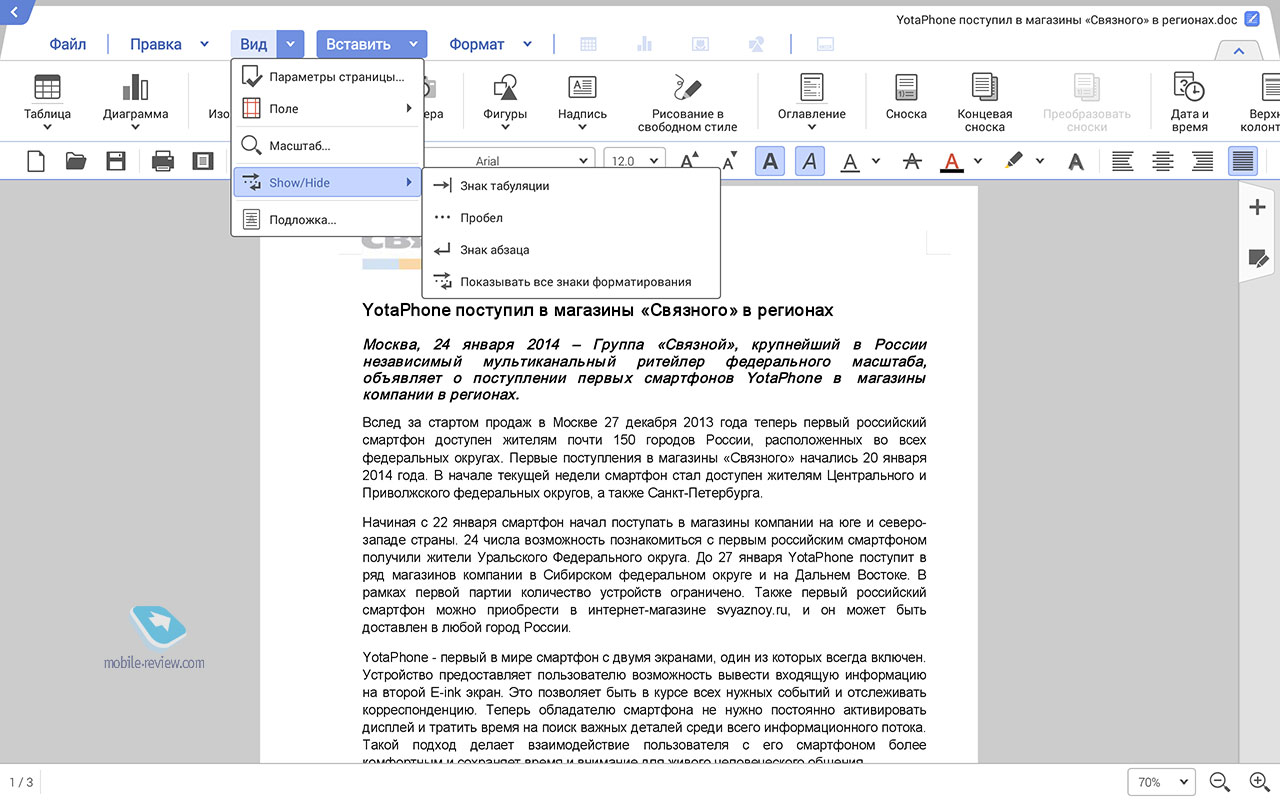The width and height of the screenshot is (1280, 800).
Task: Toggle Показывать все знаки форматирования
Action: click(x=571, y=282)
